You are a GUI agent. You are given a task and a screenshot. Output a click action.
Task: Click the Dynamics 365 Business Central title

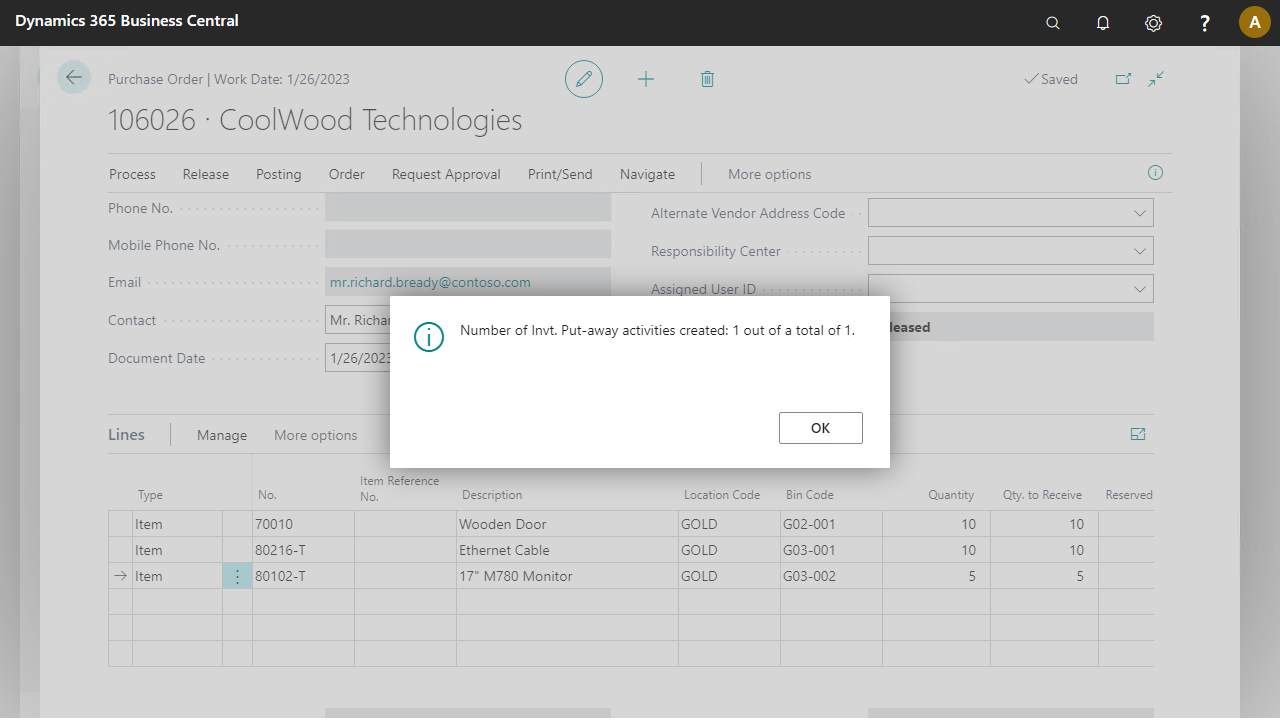point(127,20)
